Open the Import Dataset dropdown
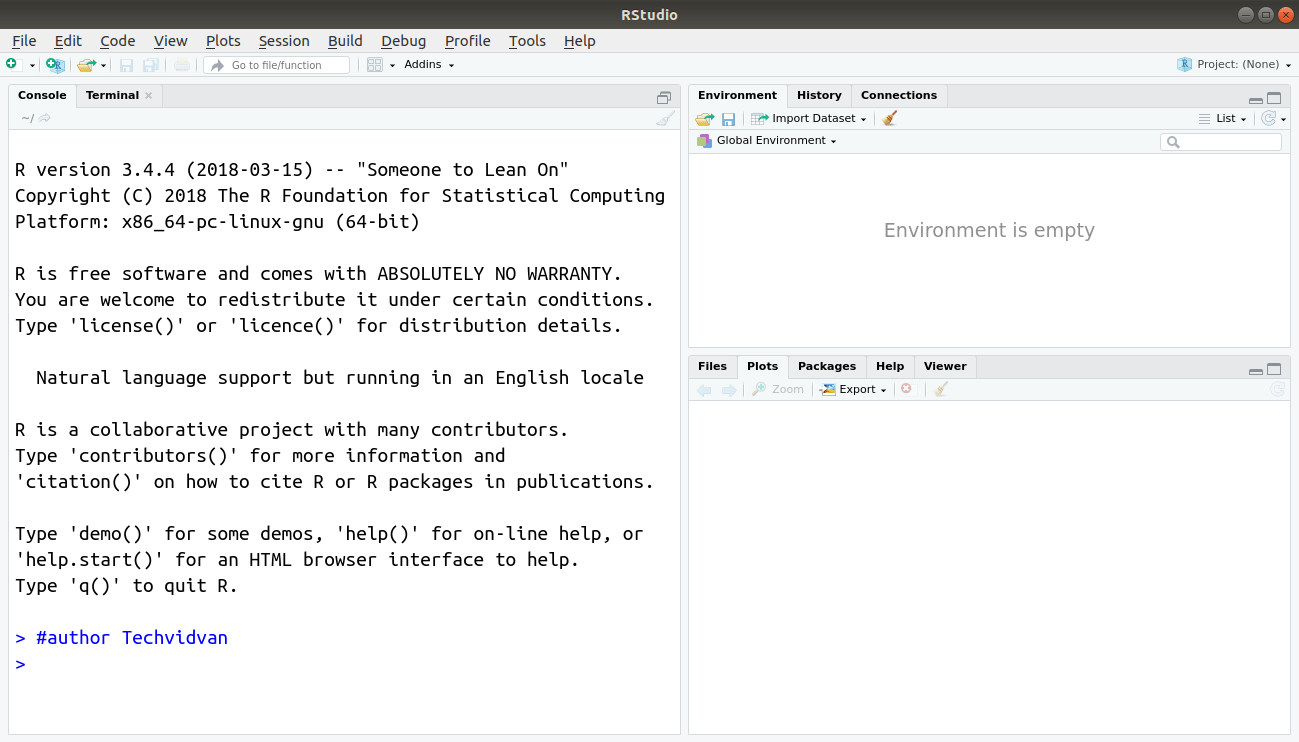This screenshot has width=1299, height=742. point(808,118)
